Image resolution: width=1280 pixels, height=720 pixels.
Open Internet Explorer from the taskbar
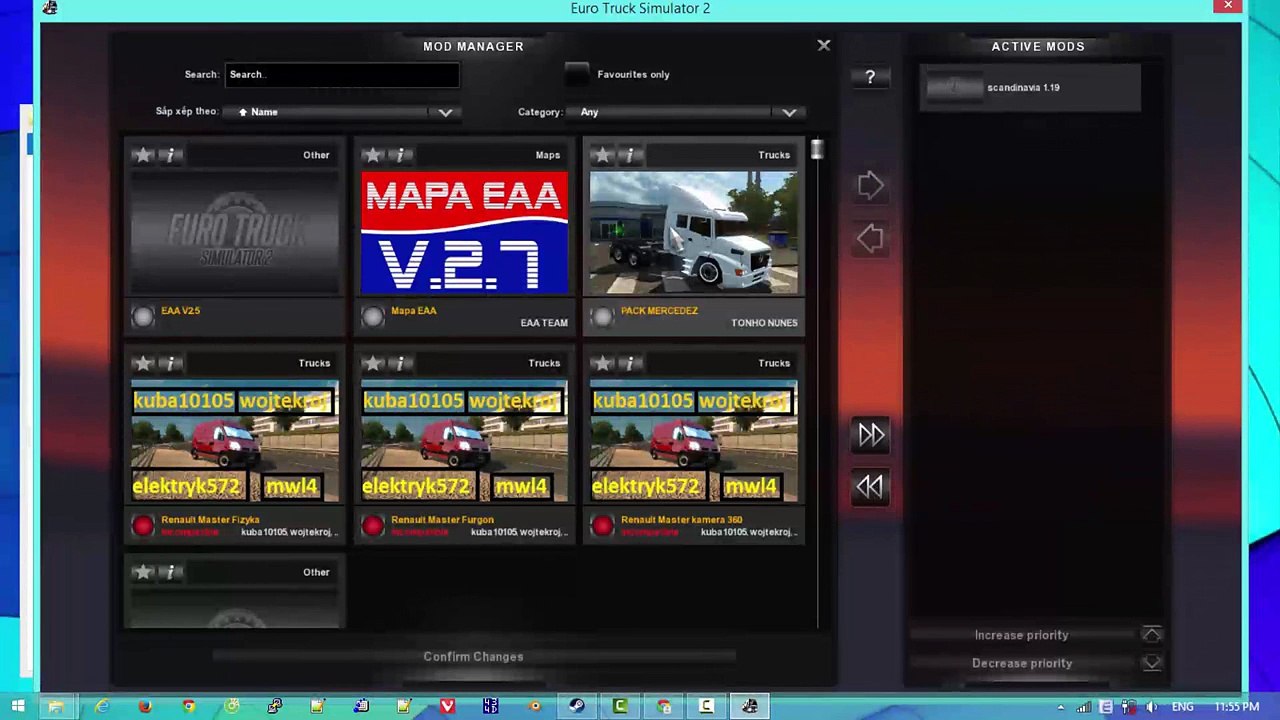point(101,706)
